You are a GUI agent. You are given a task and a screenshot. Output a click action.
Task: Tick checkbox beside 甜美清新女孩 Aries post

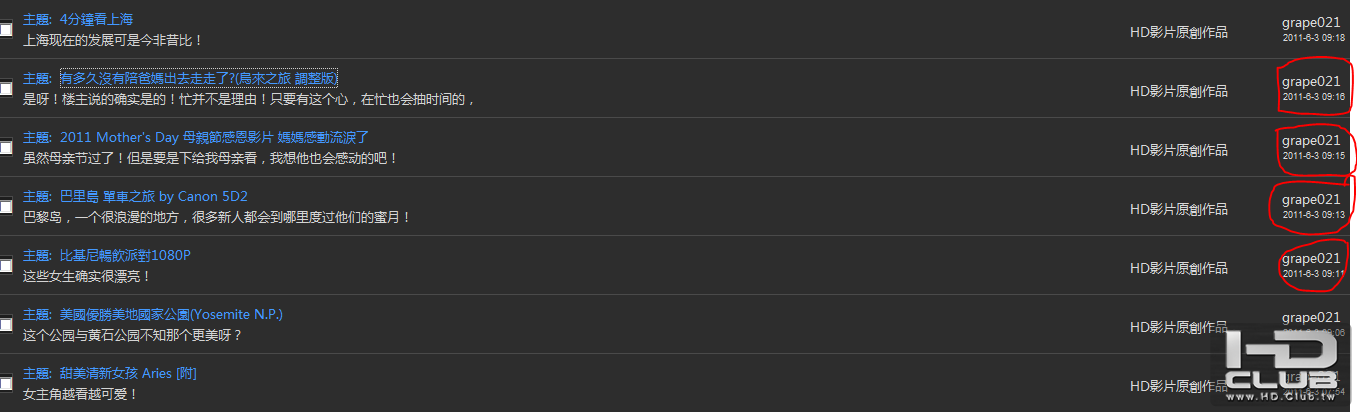[6, 384]
